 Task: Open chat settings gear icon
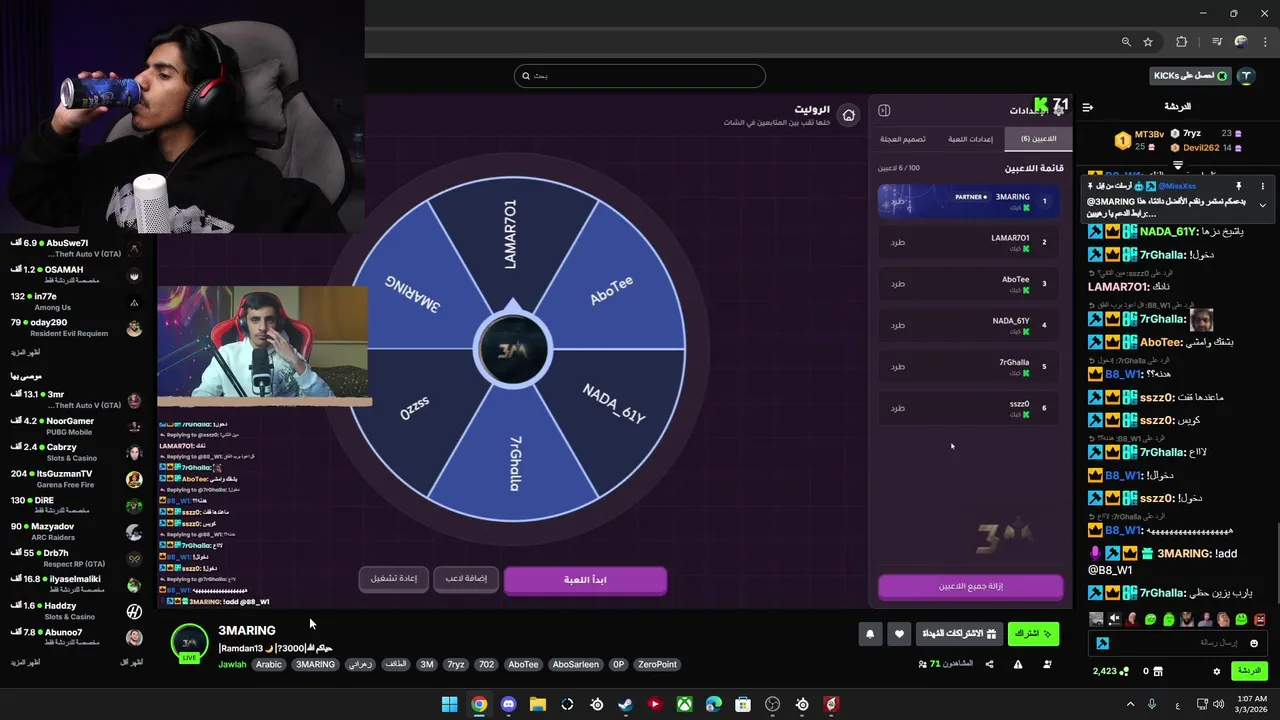click(1216, 671)
